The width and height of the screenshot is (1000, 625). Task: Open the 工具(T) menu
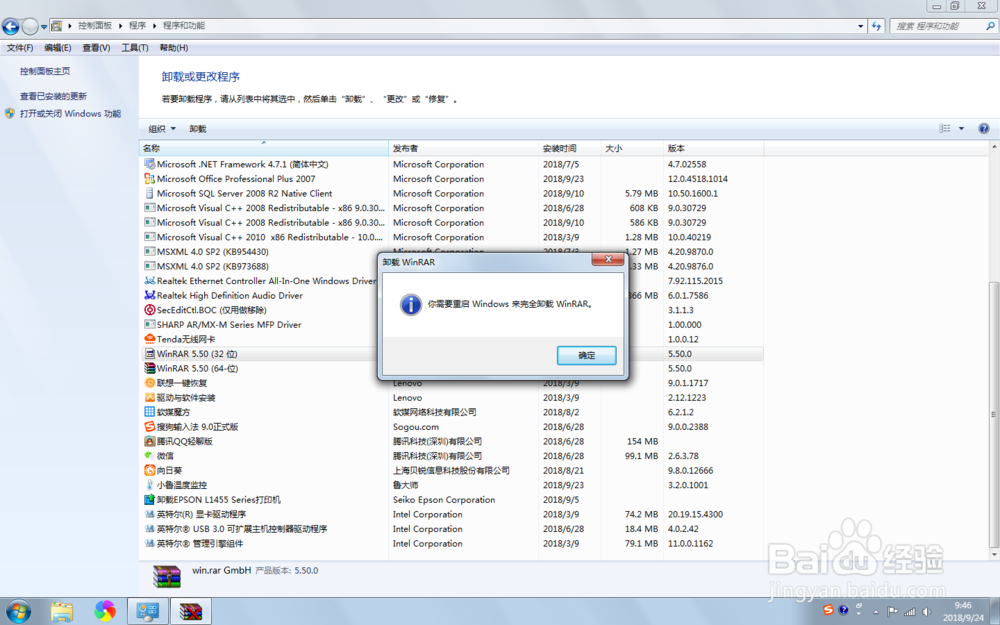click(135, 48)
